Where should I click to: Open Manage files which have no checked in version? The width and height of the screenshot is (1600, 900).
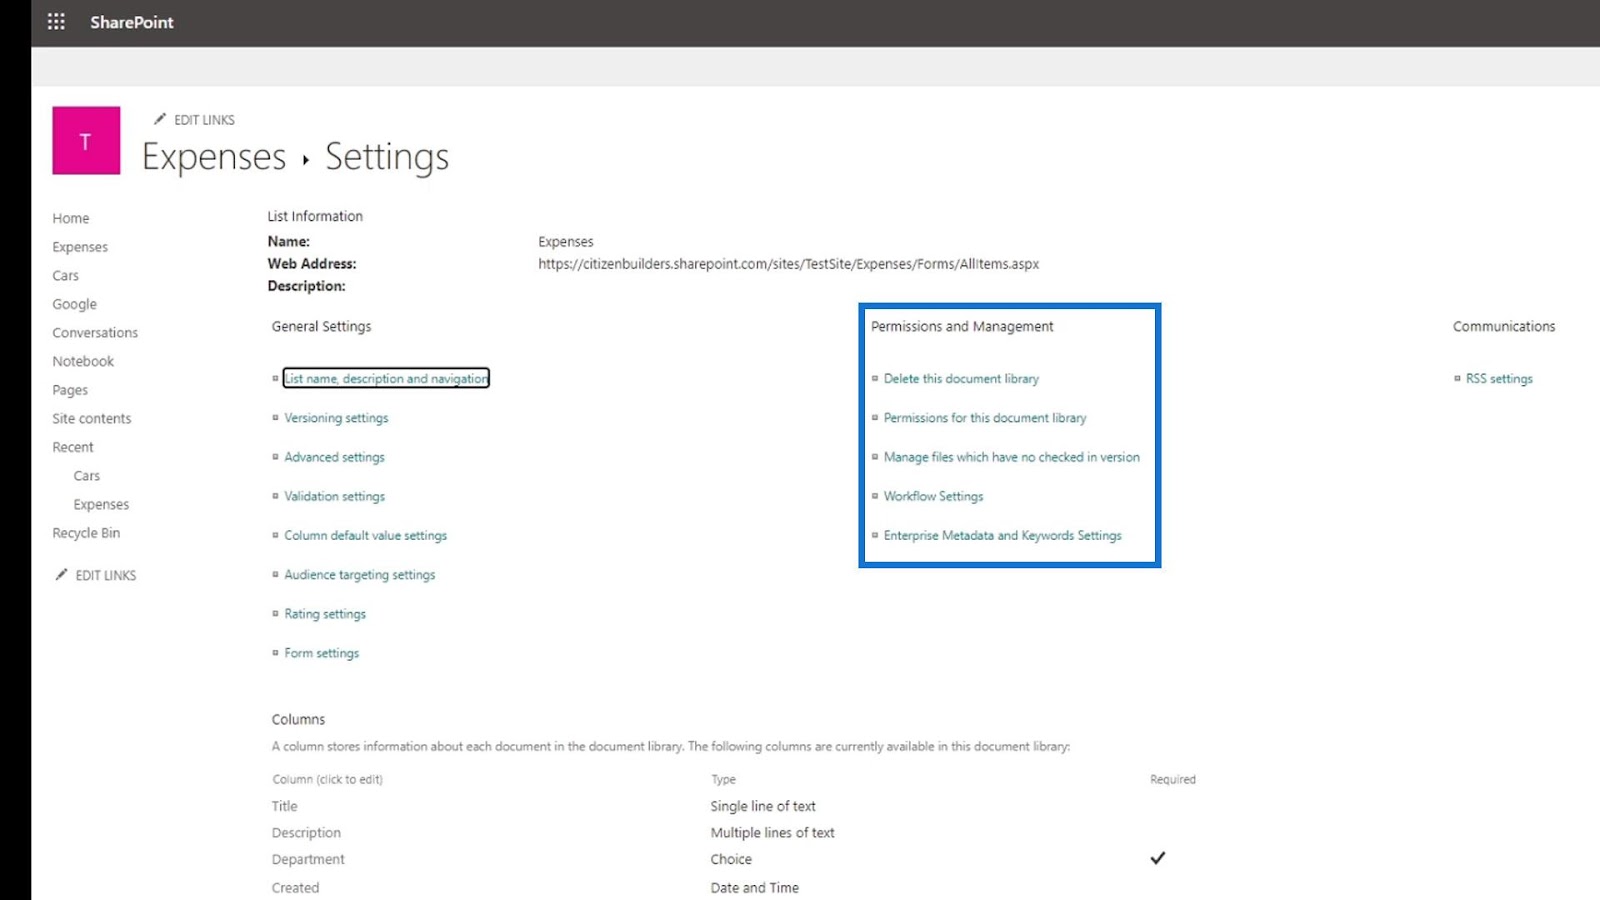[x=1012, y=457]
